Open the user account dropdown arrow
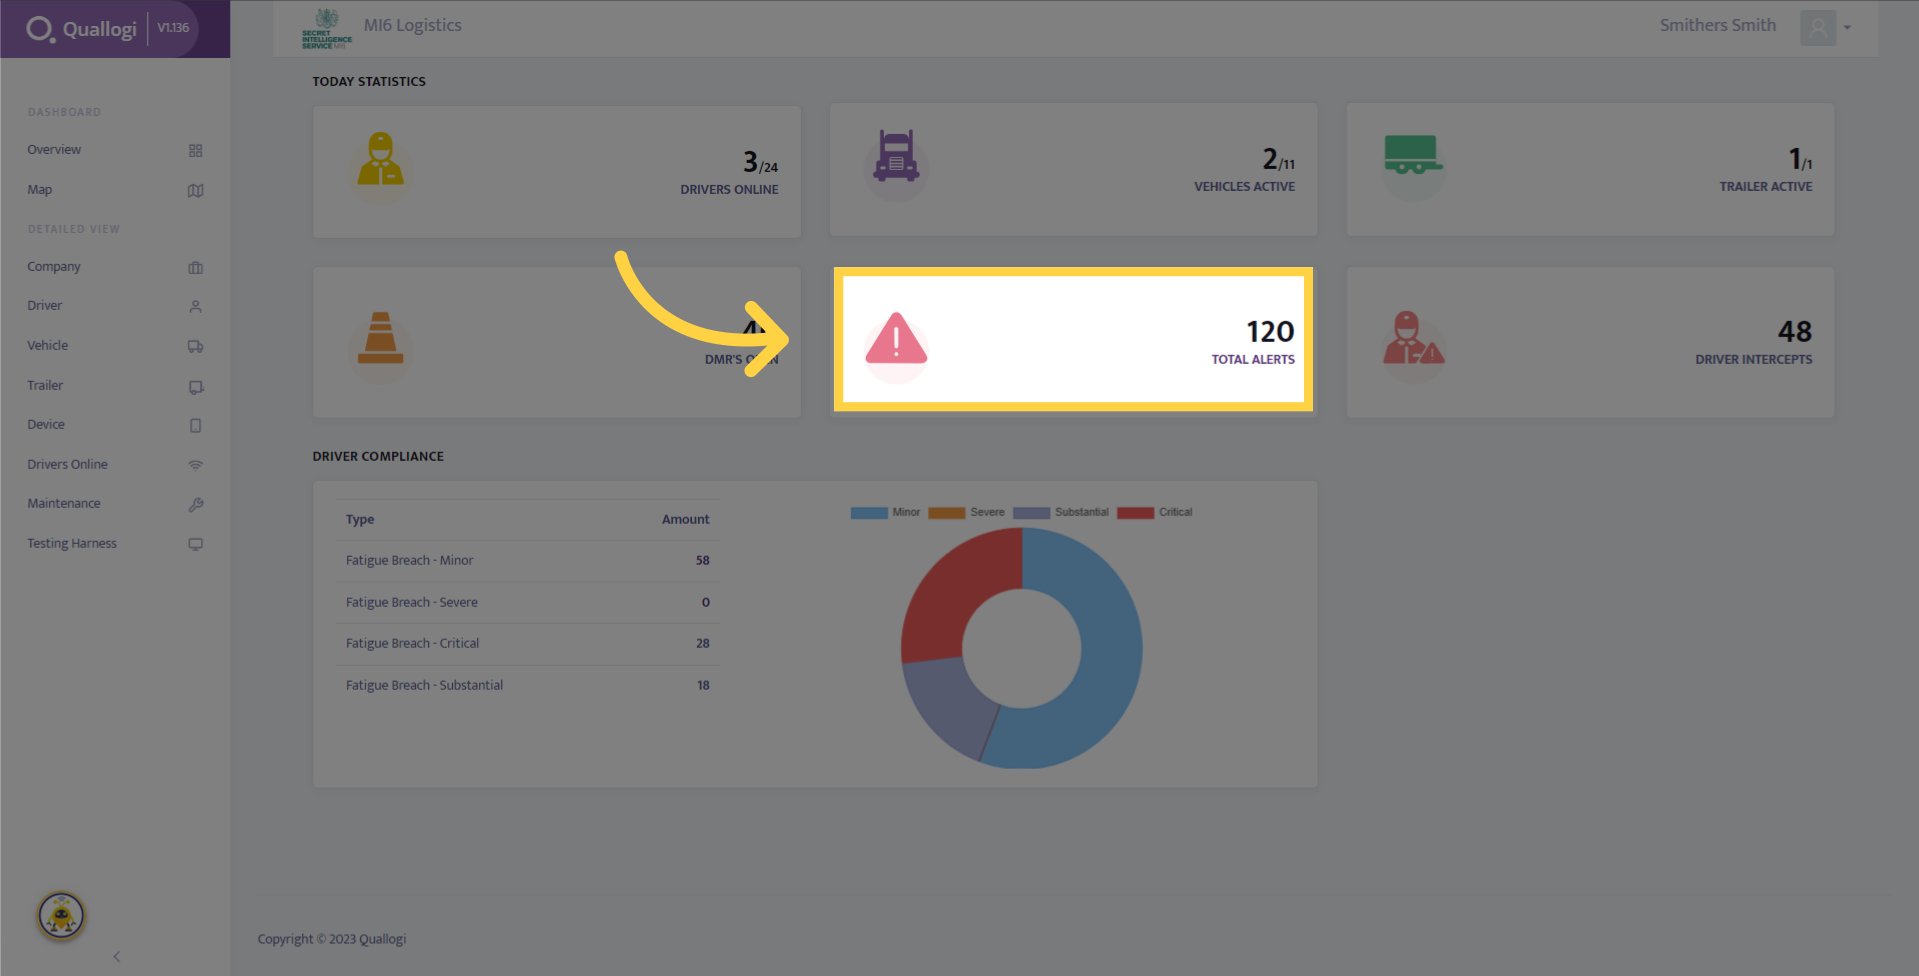The height and width of the screenshot is (976, 1919). coord(1847,28)
